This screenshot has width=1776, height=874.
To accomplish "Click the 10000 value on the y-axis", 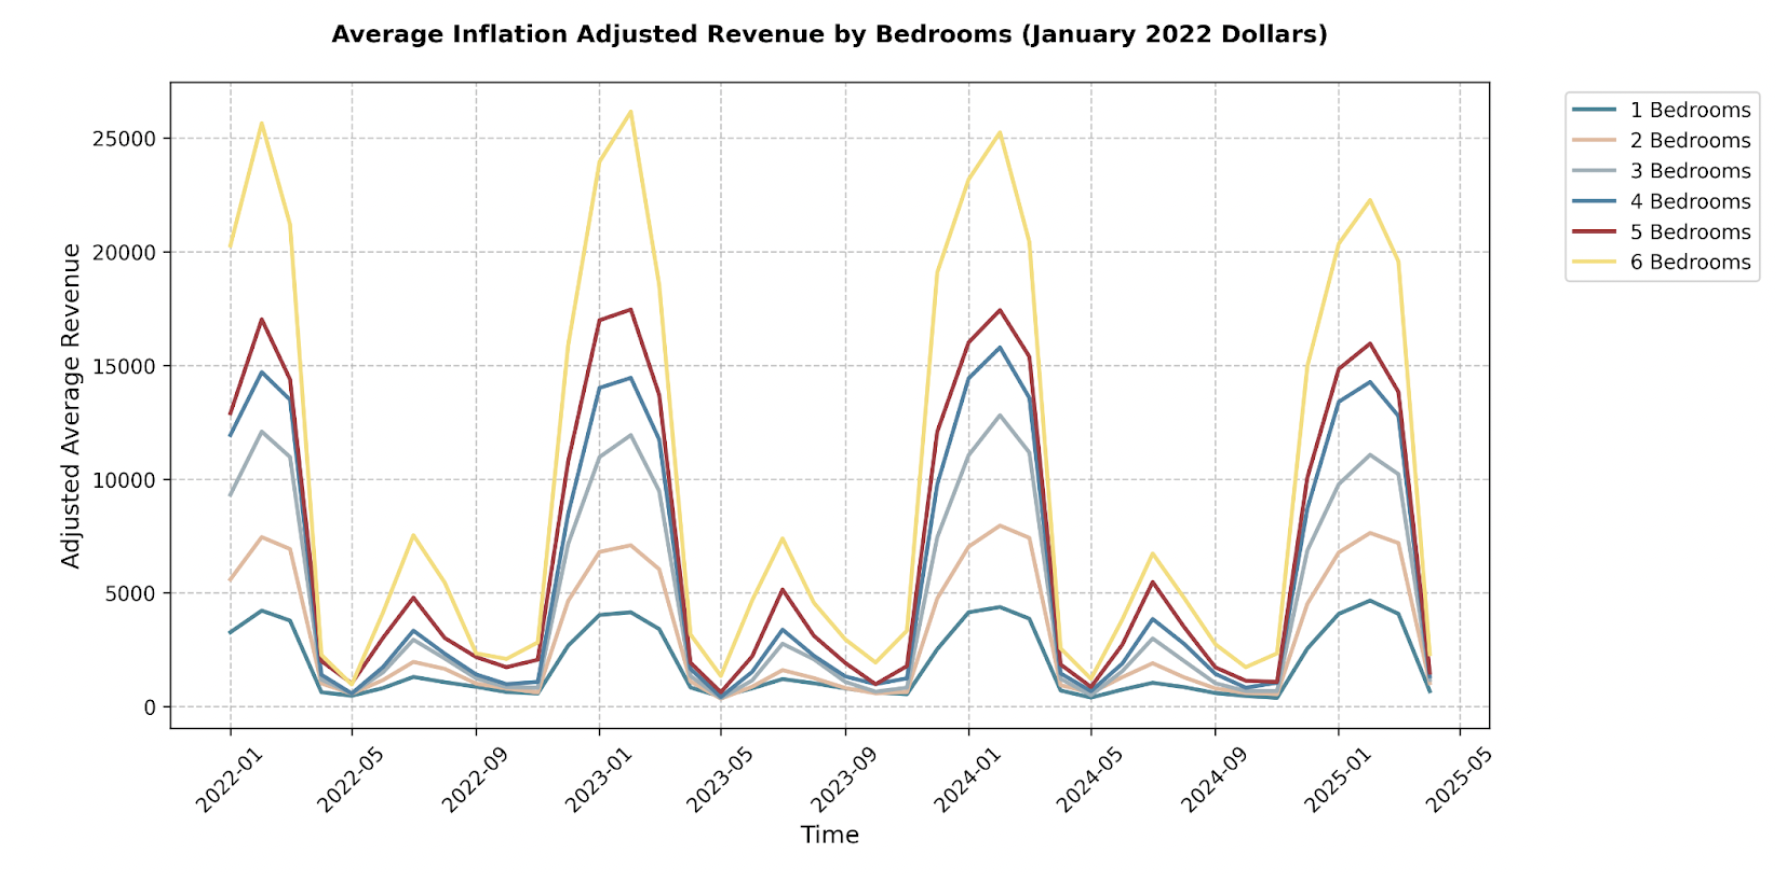I will click(124, 480).
